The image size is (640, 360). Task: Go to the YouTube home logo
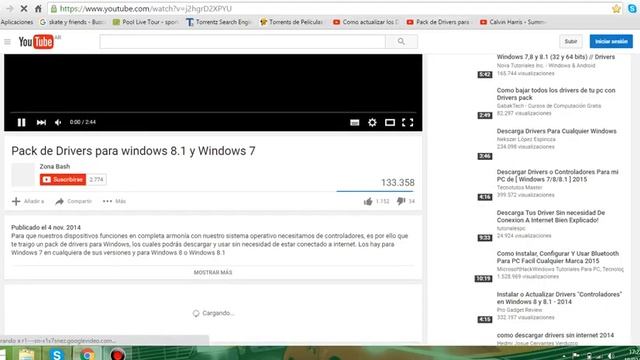pyautogui.click(x=36, y=42)
